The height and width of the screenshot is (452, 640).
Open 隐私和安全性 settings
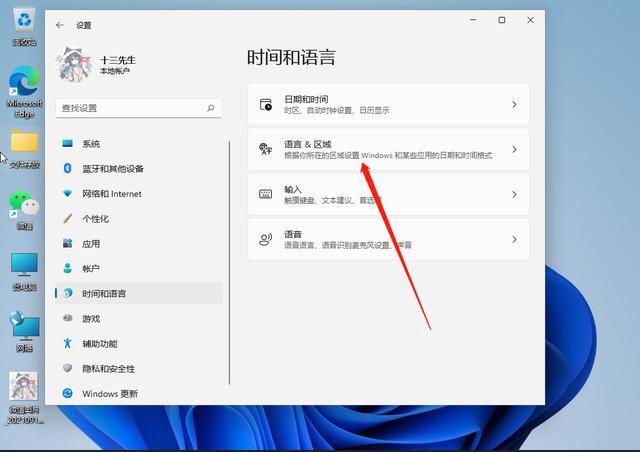(x=139, y=369)
